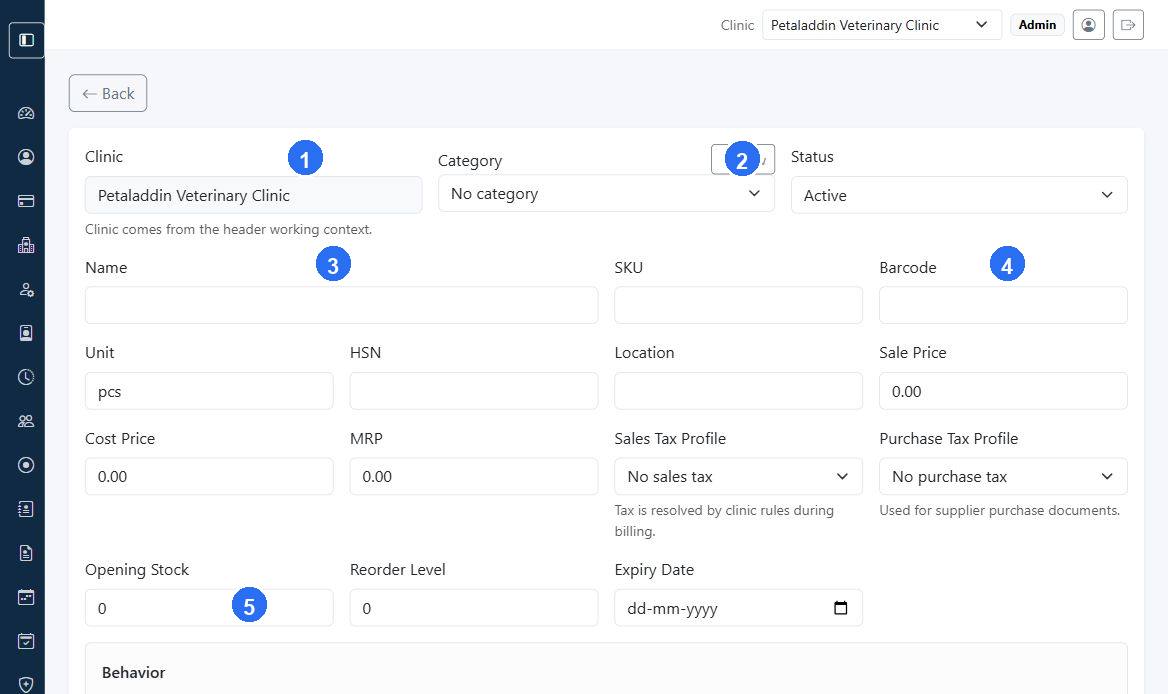1168x694 pixels.
Task: Open the journal address book icon in sidebar
Action: pos(26,509)
